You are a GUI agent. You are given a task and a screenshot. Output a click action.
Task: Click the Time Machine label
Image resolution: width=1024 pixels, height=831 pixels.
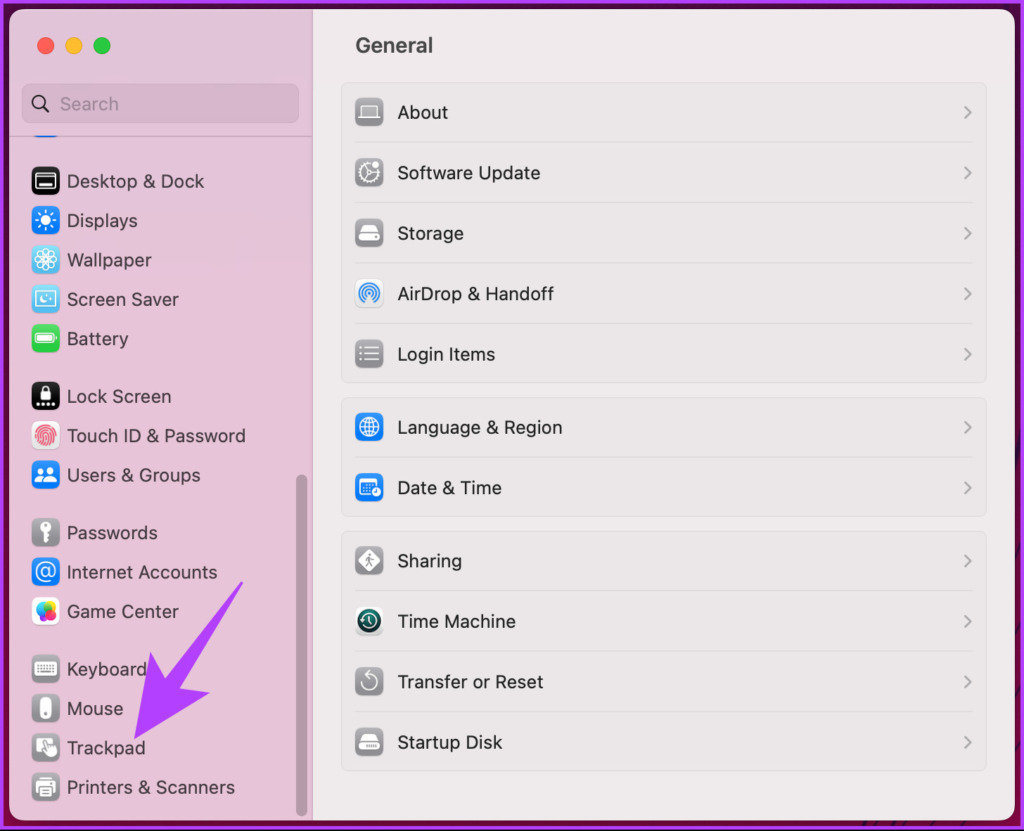pyautogui.click(x=456, y=621)
